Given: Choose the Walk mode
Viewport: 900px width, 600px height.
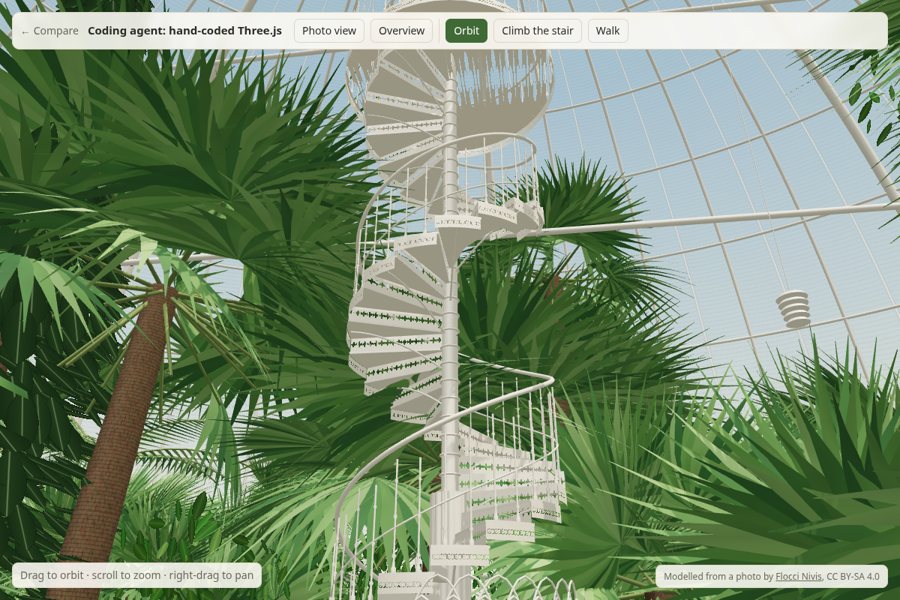Looking at the screenshot, I should tap(607, 31).
